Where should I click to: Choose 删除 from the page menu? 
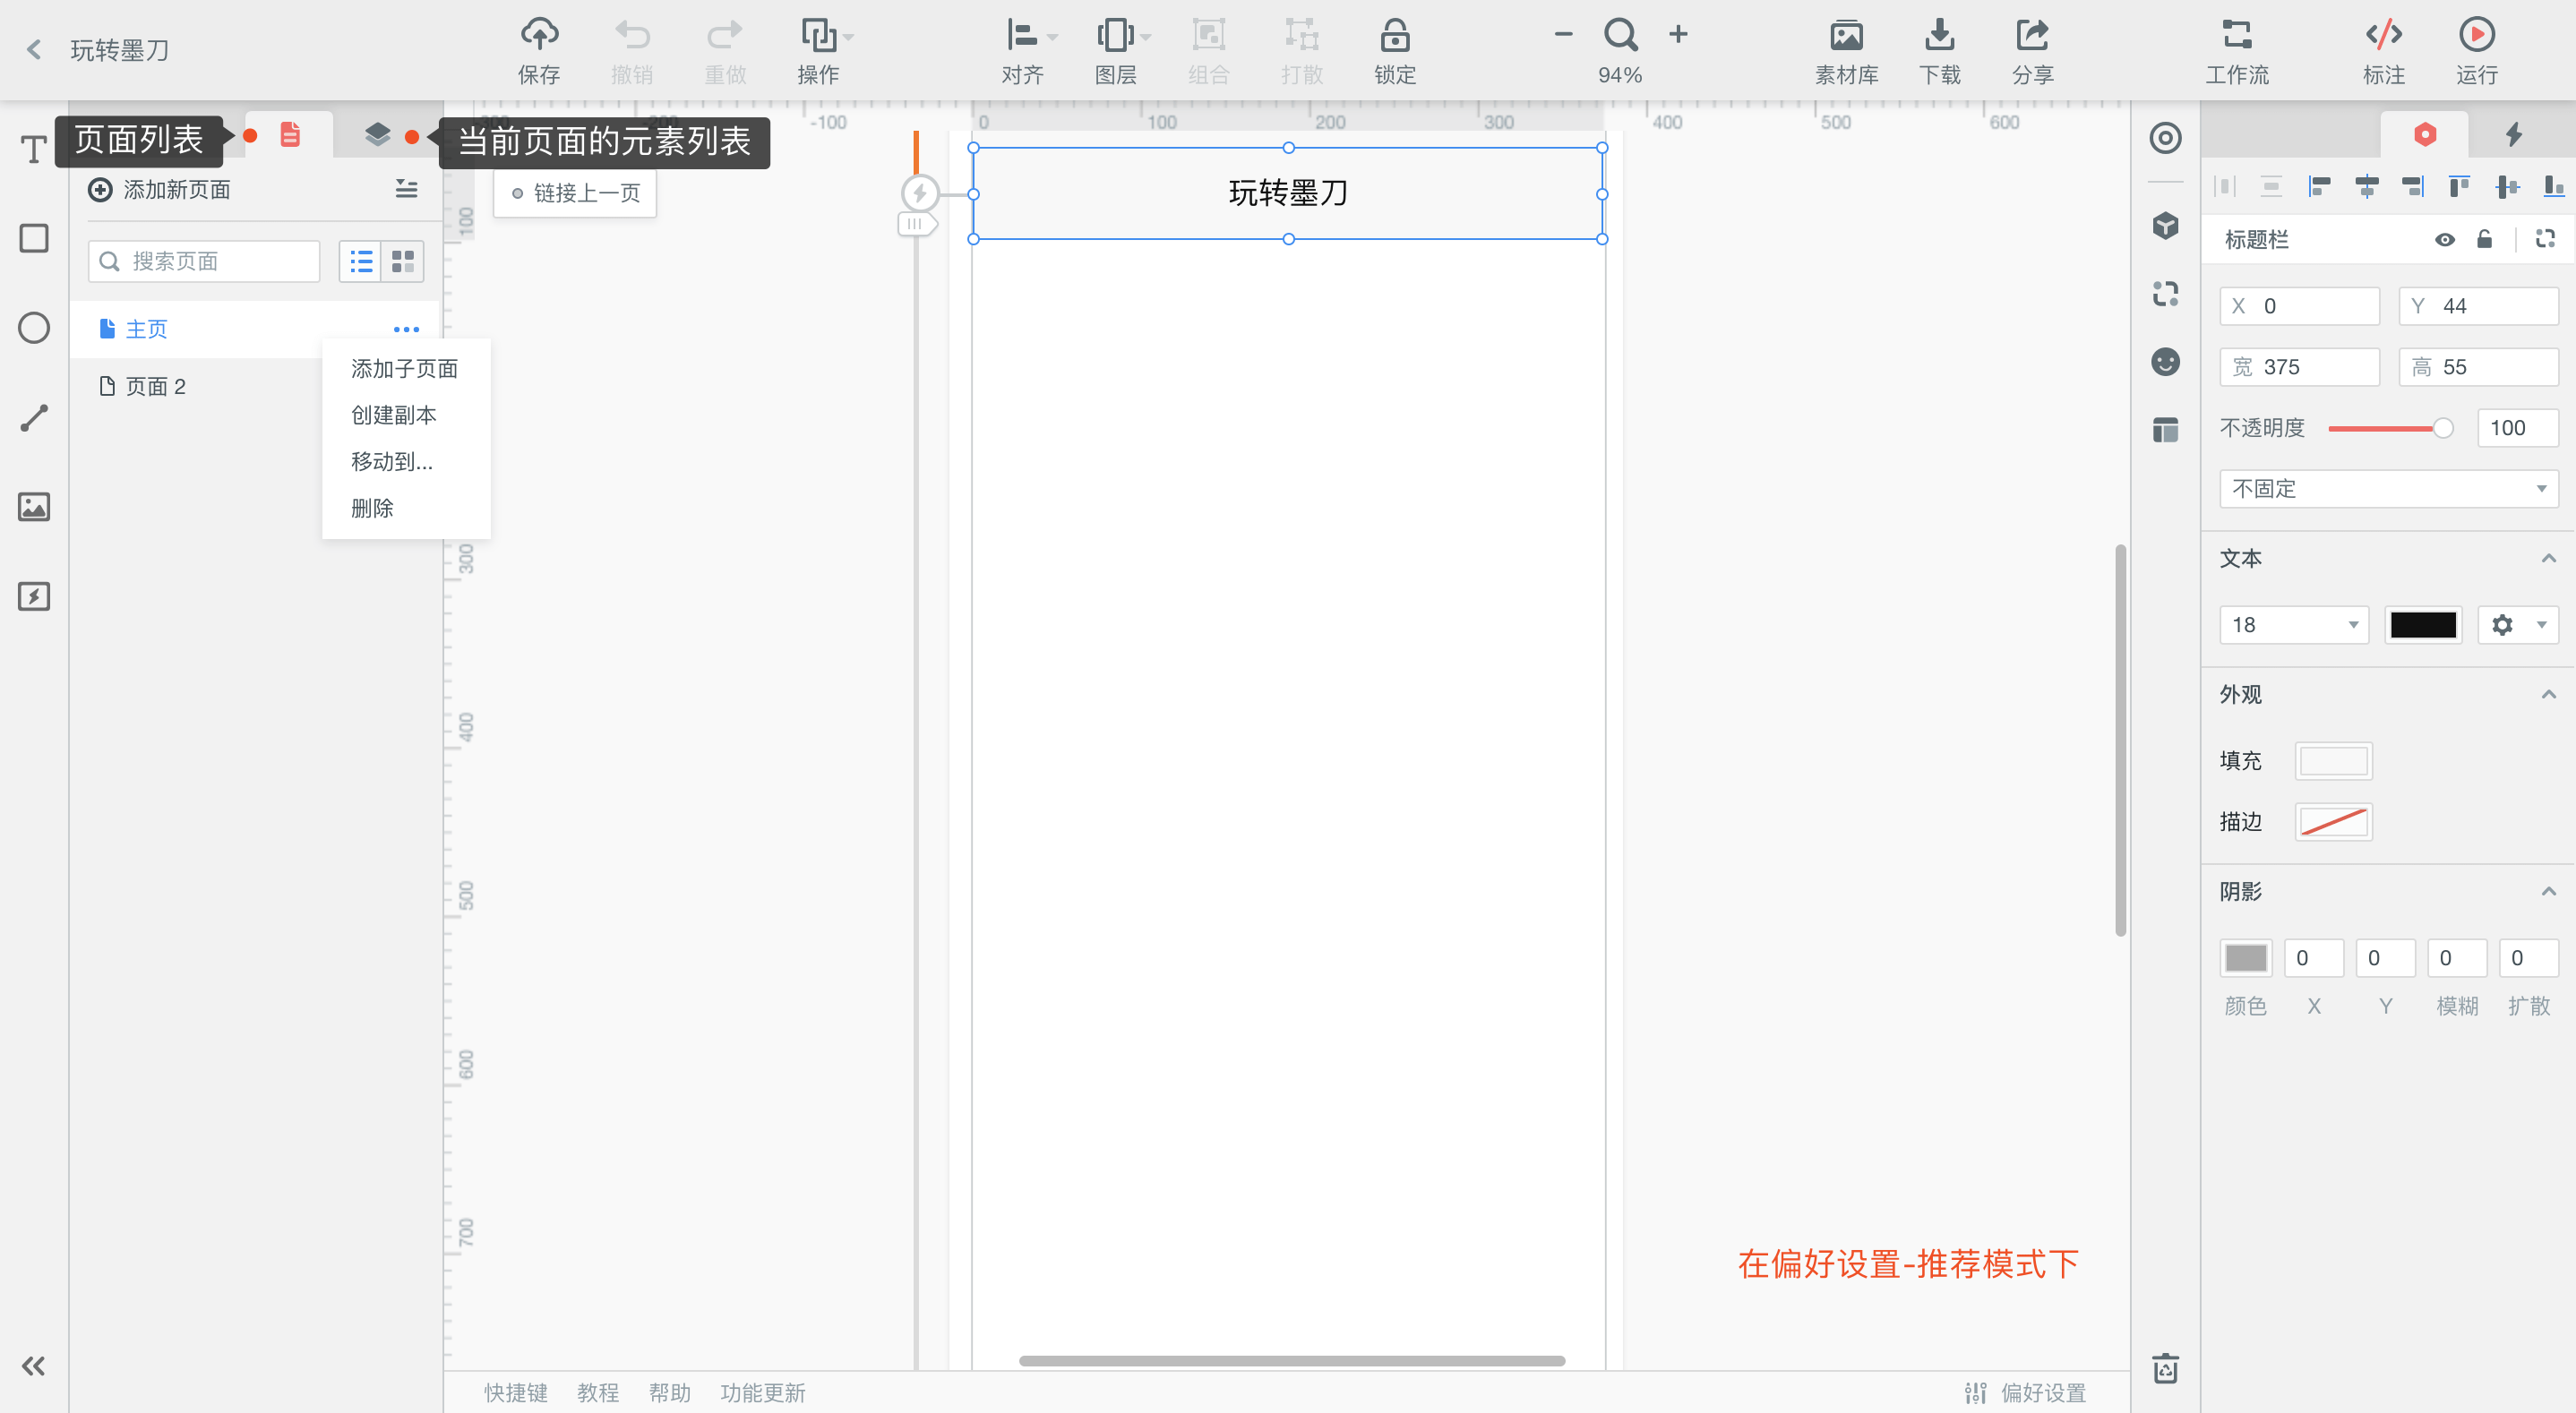point(372,508)
